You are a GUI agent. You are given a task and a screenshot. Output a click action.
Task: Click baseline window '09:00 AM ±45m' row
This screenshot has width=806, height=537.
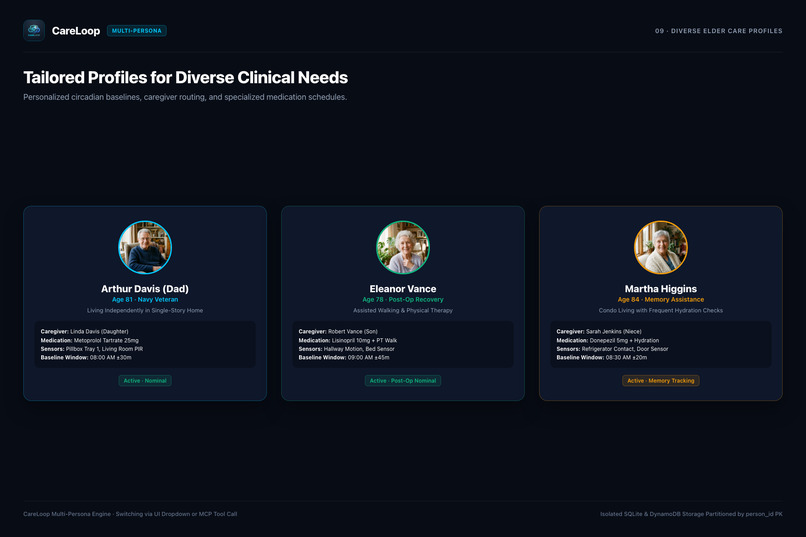pyautogui.click(x=344, y=358)
